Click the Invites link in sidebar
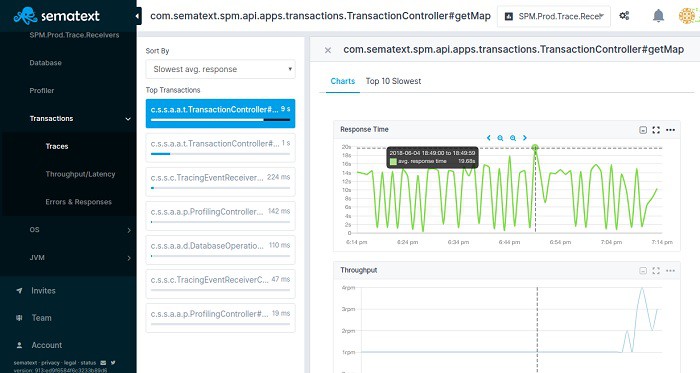Image resolution: width=700 pixels, height=373 pixels. [43, 290]
